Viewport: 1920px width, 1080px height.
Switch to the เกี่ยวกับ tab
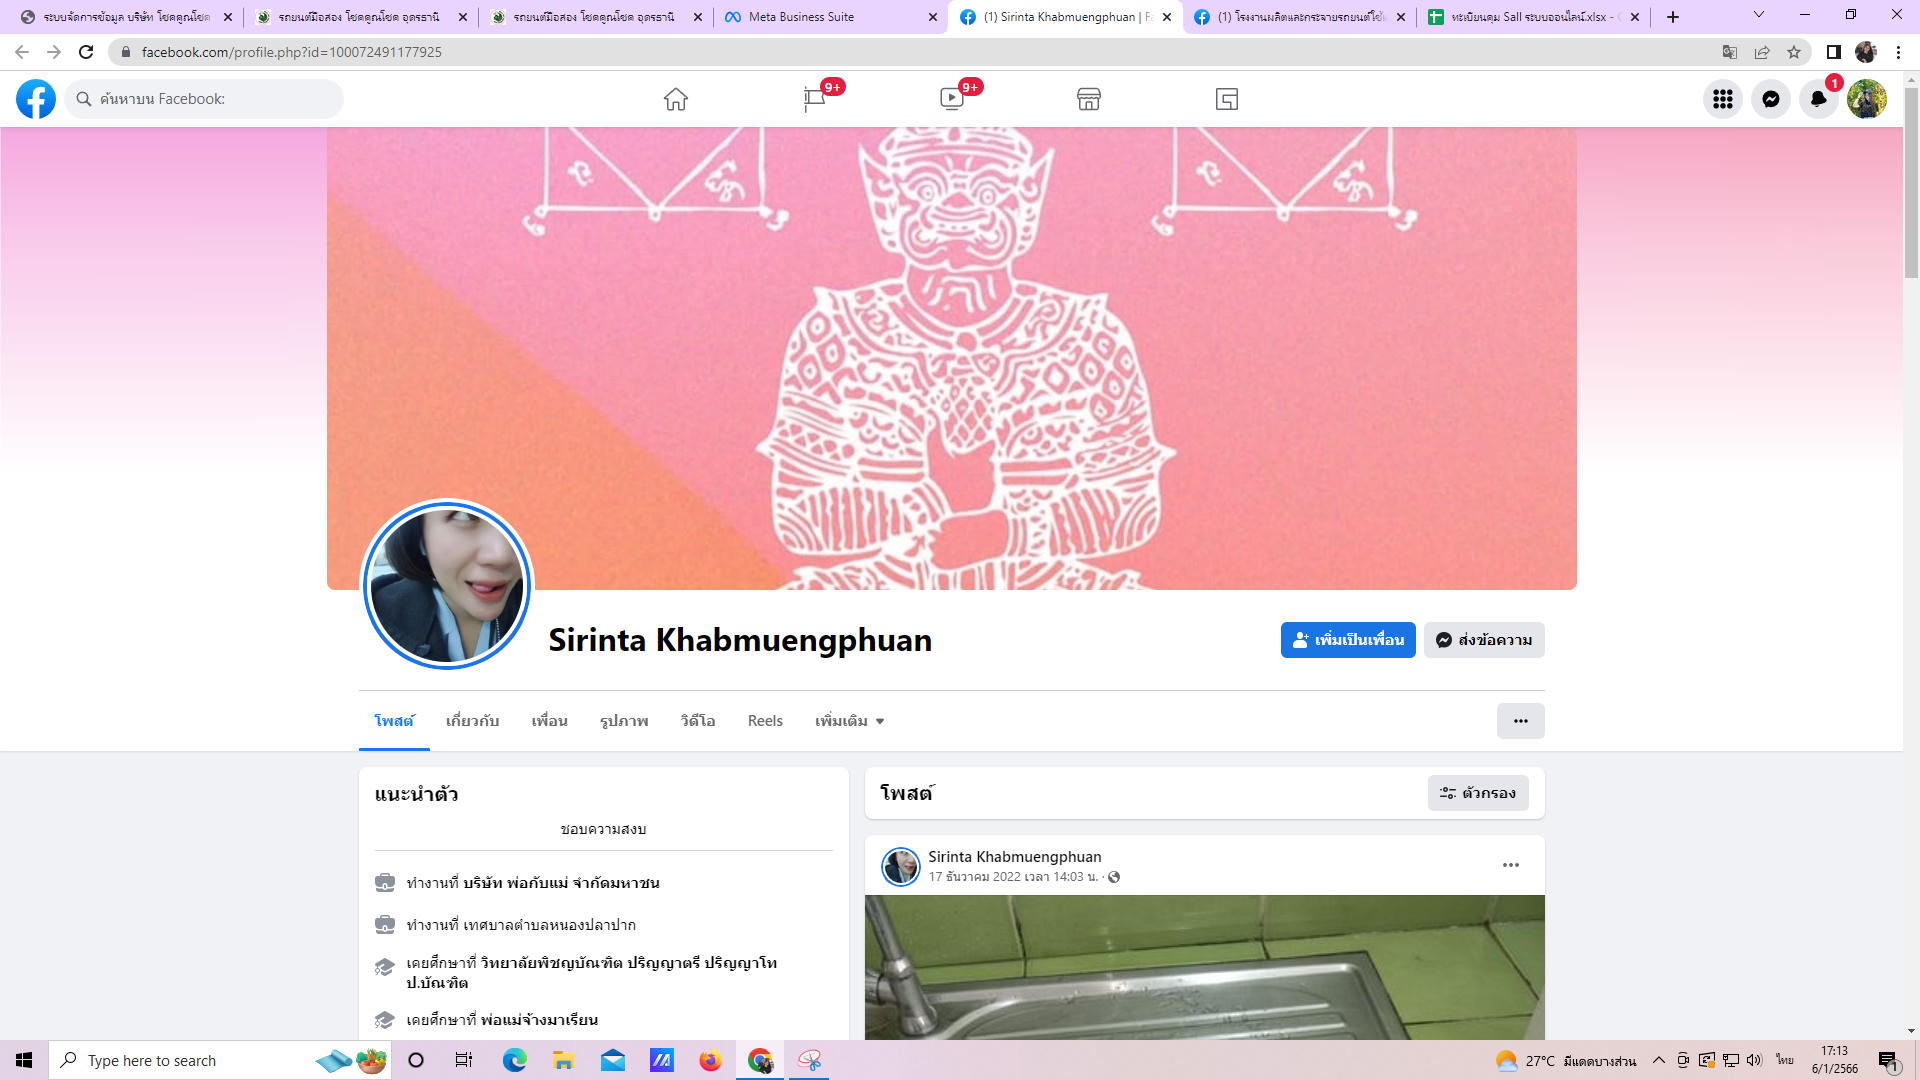tap(472, 721)
